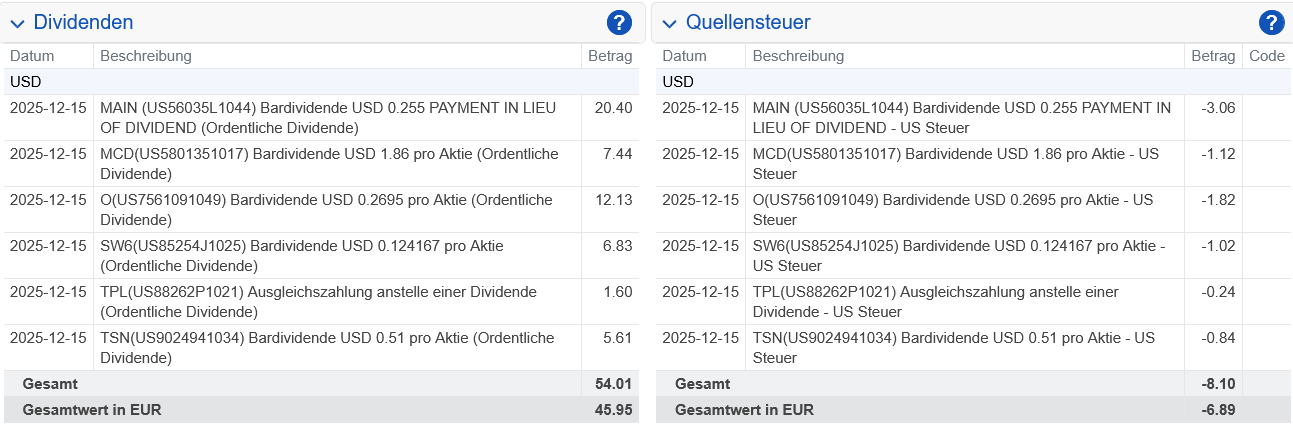
Task: Open help for the Dividenden section
Action: click(x=619, y=22)
